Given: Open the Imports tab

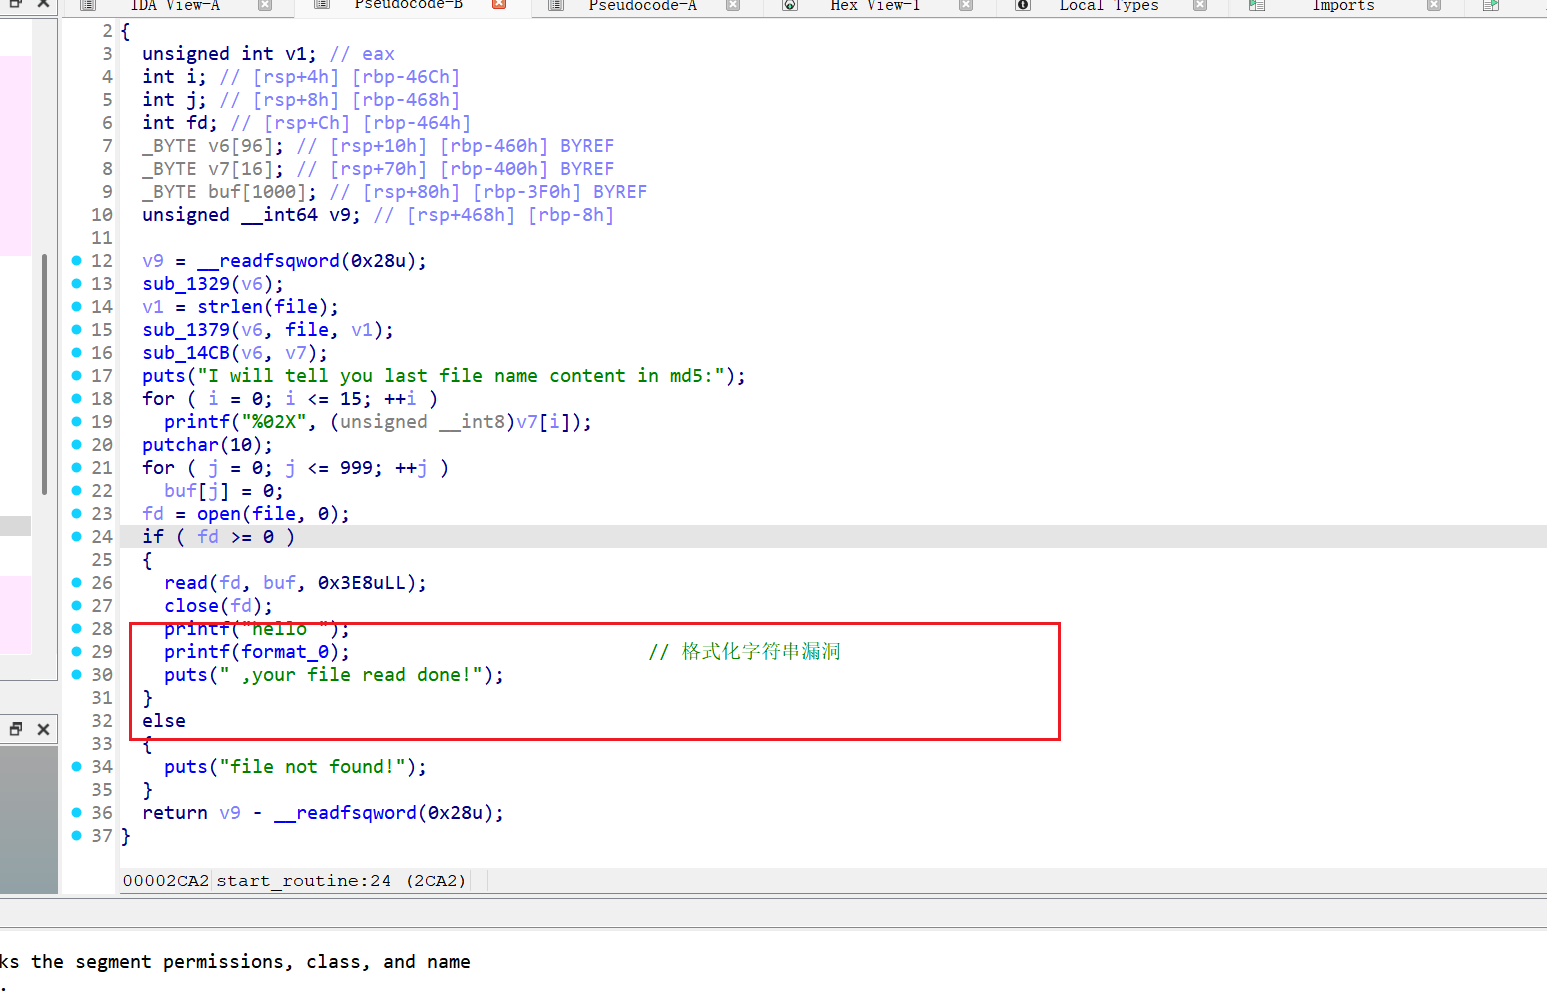Looking at the screenshot, I should pos(1342,5).
